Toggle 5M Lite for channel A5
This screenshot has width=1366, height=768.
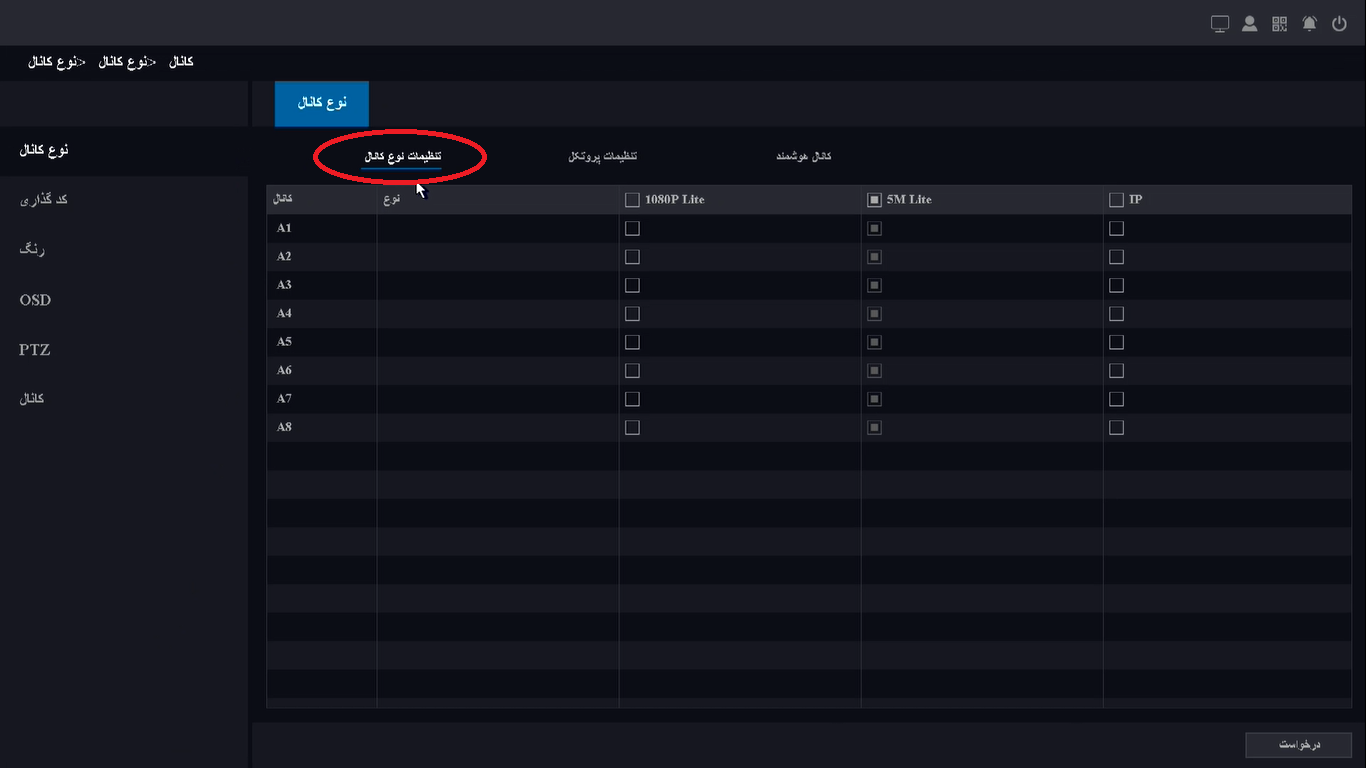coord(874,342)
